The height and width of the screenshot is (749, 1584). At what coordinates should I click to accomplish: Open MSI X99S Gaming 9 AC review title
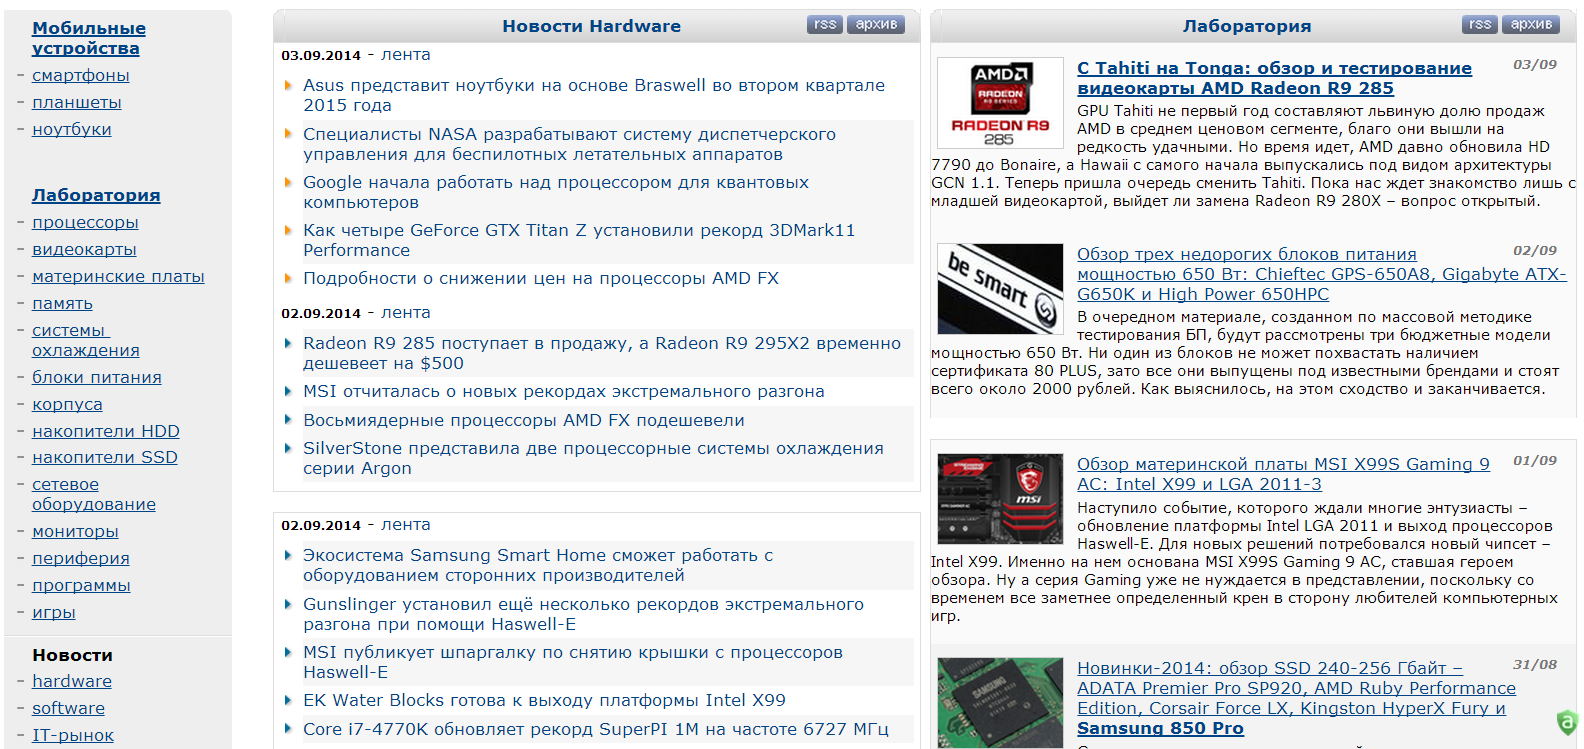click(1284, 474)
